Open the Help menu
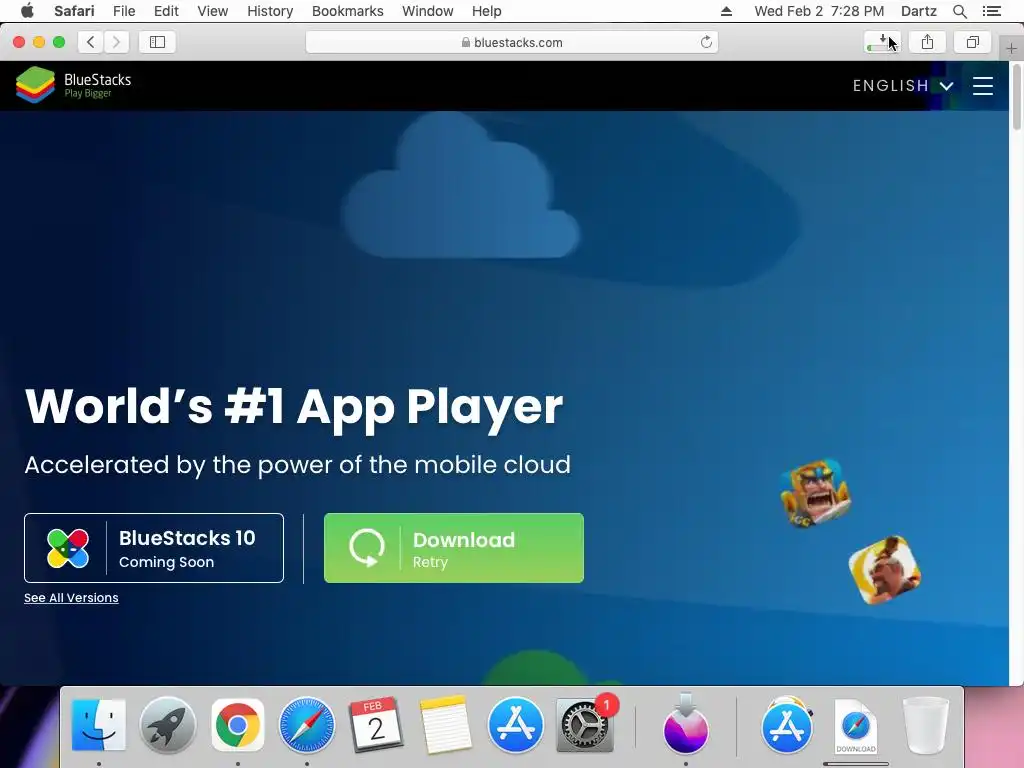Image resolution: width=1024 pixels, height=768 pixels. [x=487, y=11]
